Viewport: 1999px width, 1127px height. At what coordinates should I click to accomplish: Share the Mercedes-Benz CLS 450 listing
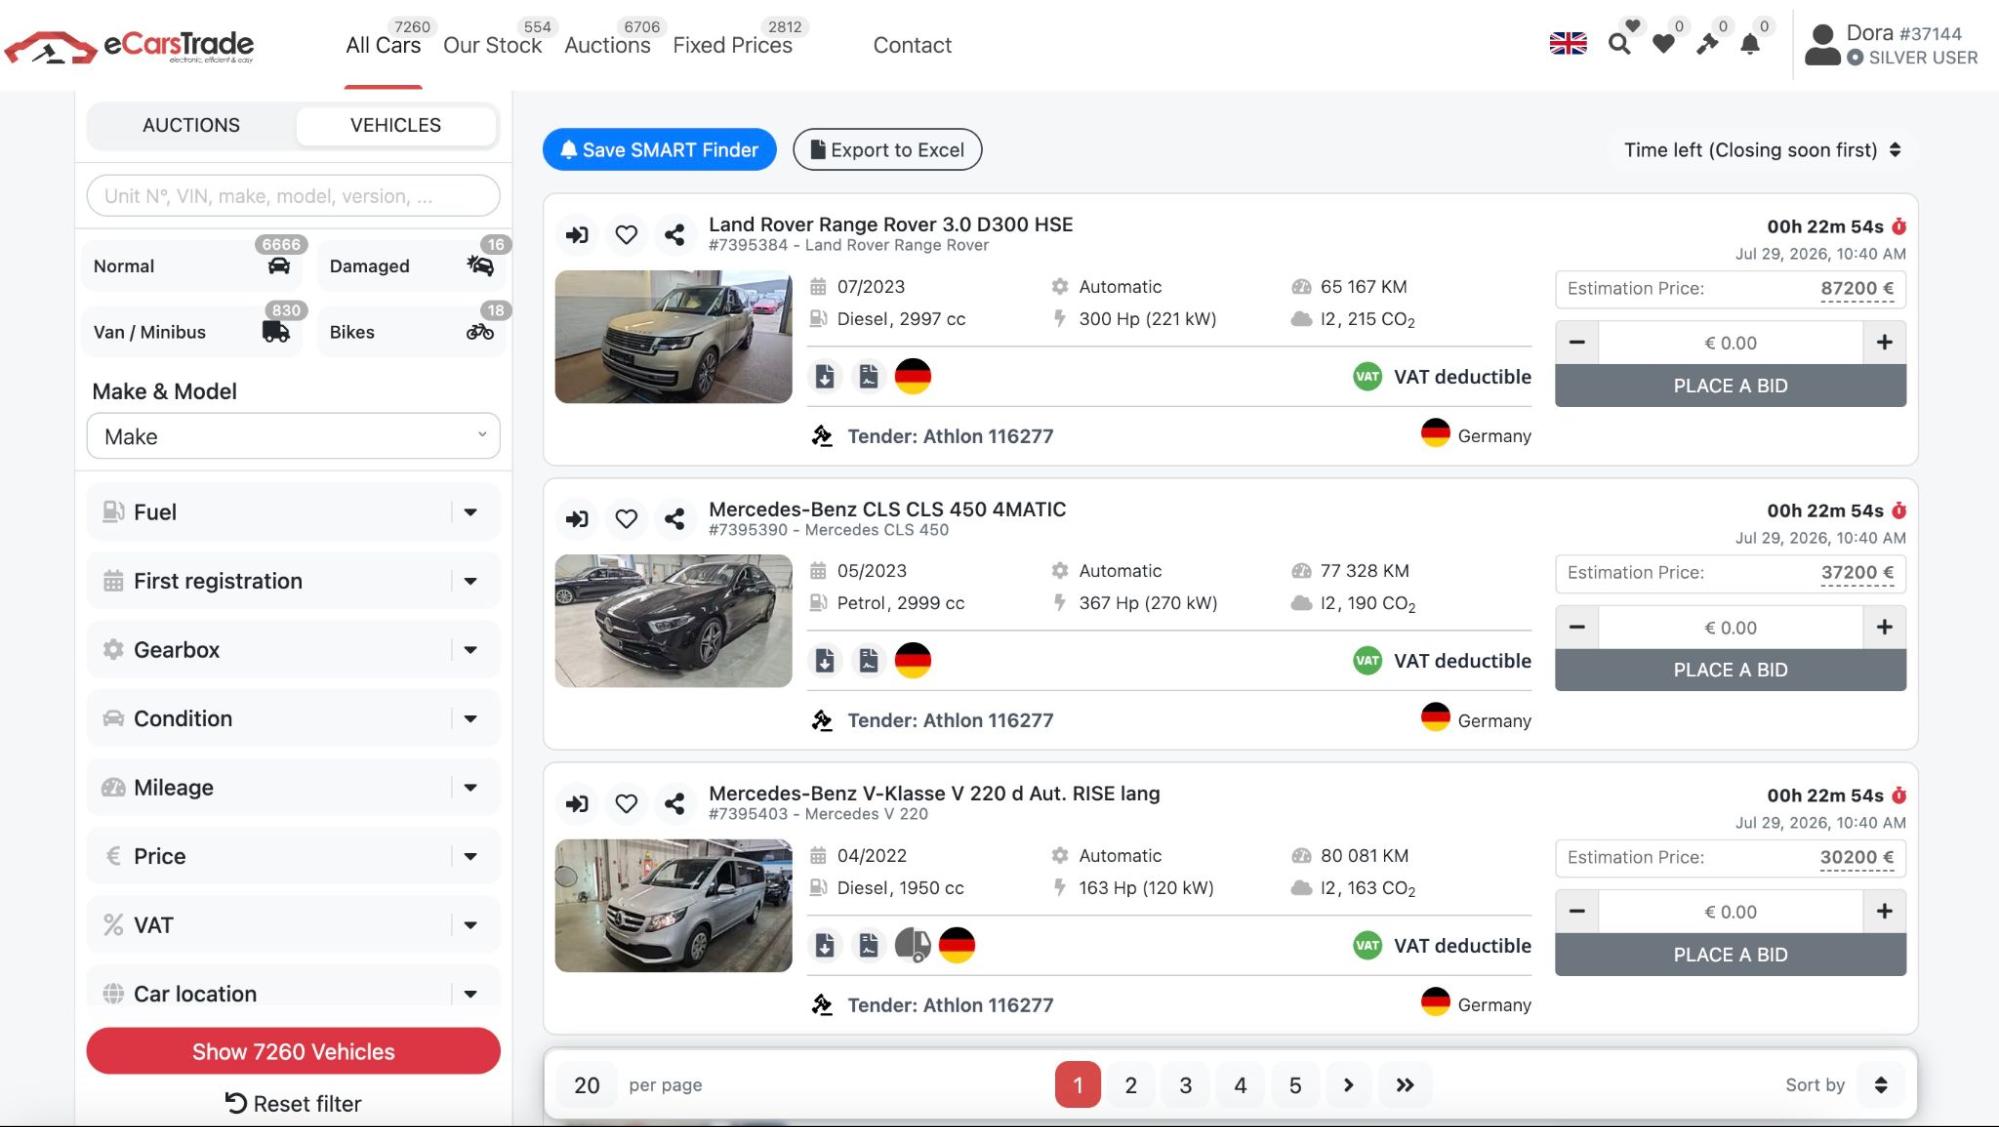[x=675, y=519]
